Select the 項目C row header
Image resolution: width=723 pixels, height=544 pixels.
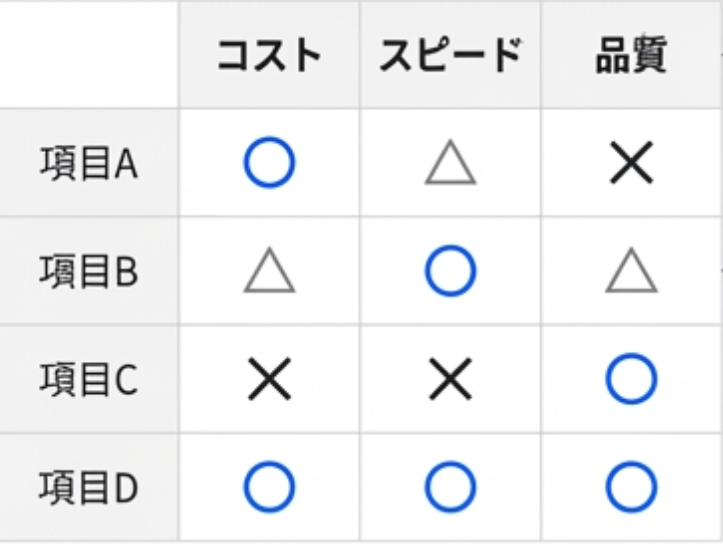tap(89, 379)
